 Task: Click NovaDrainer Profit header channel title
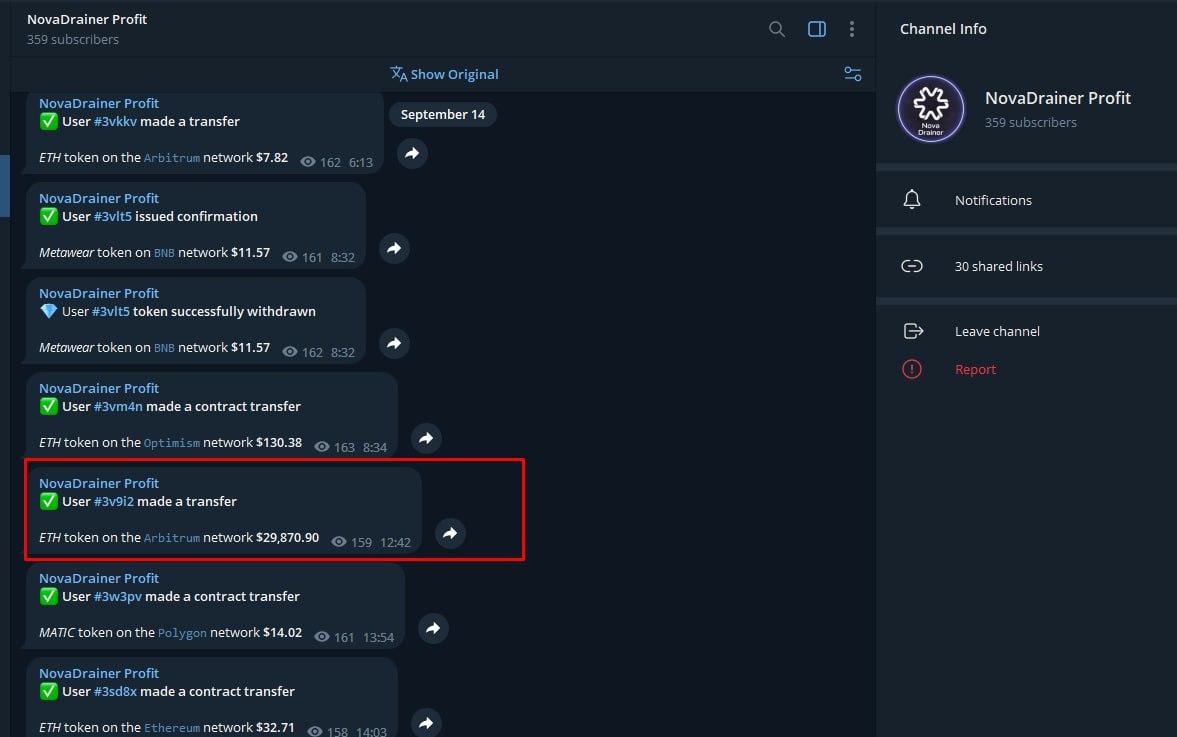(x=87, y=20)
